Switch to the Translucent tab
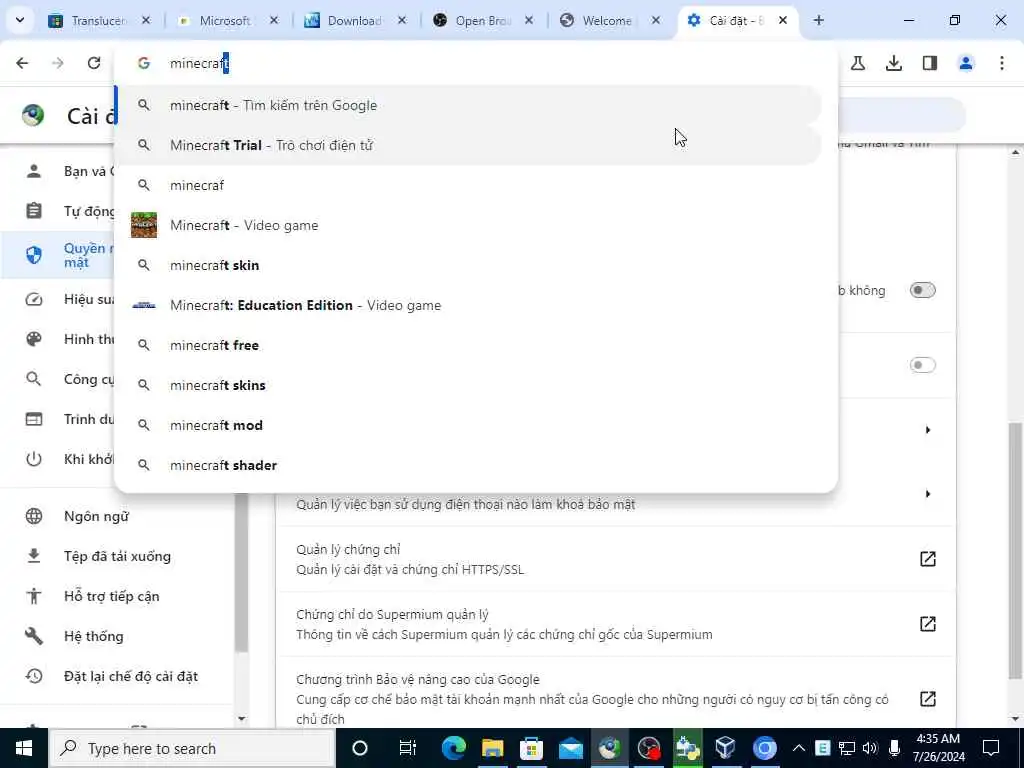The height and width of the screenshot is (768, 1024). (x=98, y=20)
